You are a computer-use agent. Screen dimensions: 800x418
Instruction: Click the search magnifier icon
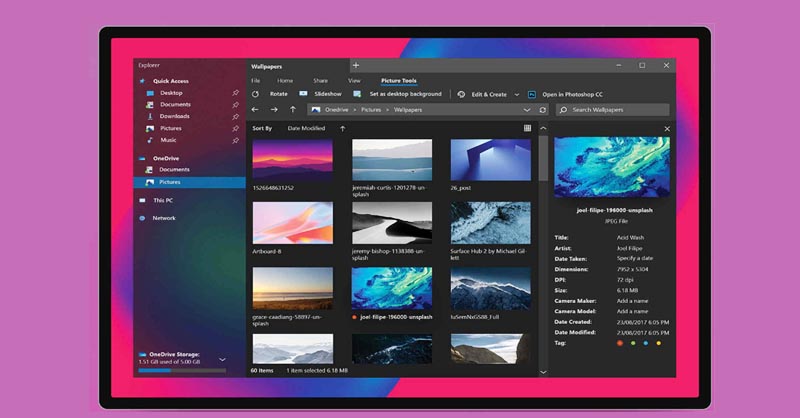(x=563, y=110)
